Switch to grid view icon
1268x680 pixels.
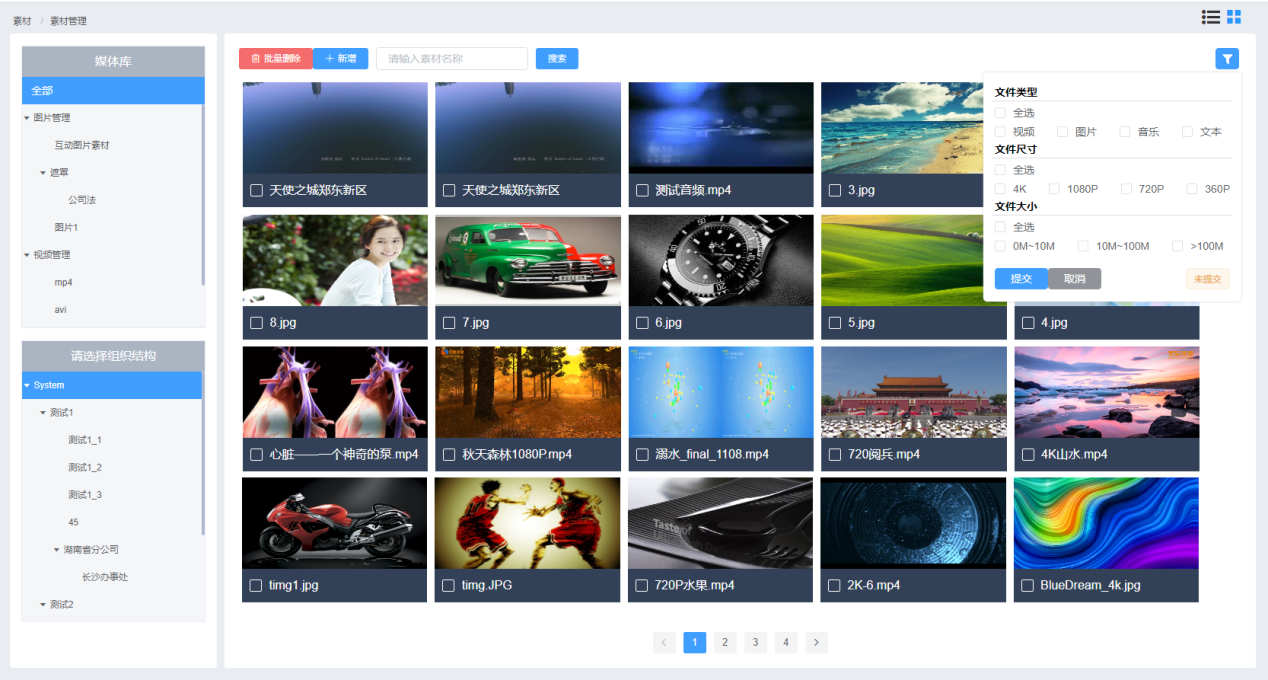[x=1234, y=17]
